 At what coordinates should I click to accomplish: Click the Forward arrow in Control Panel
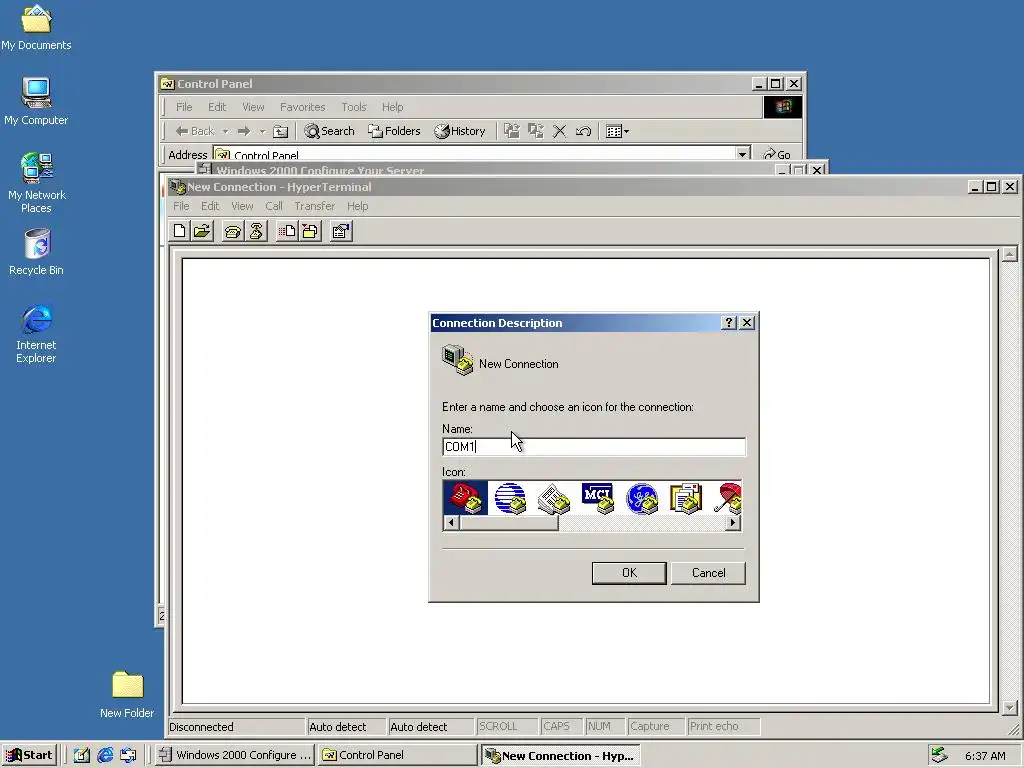244,131
